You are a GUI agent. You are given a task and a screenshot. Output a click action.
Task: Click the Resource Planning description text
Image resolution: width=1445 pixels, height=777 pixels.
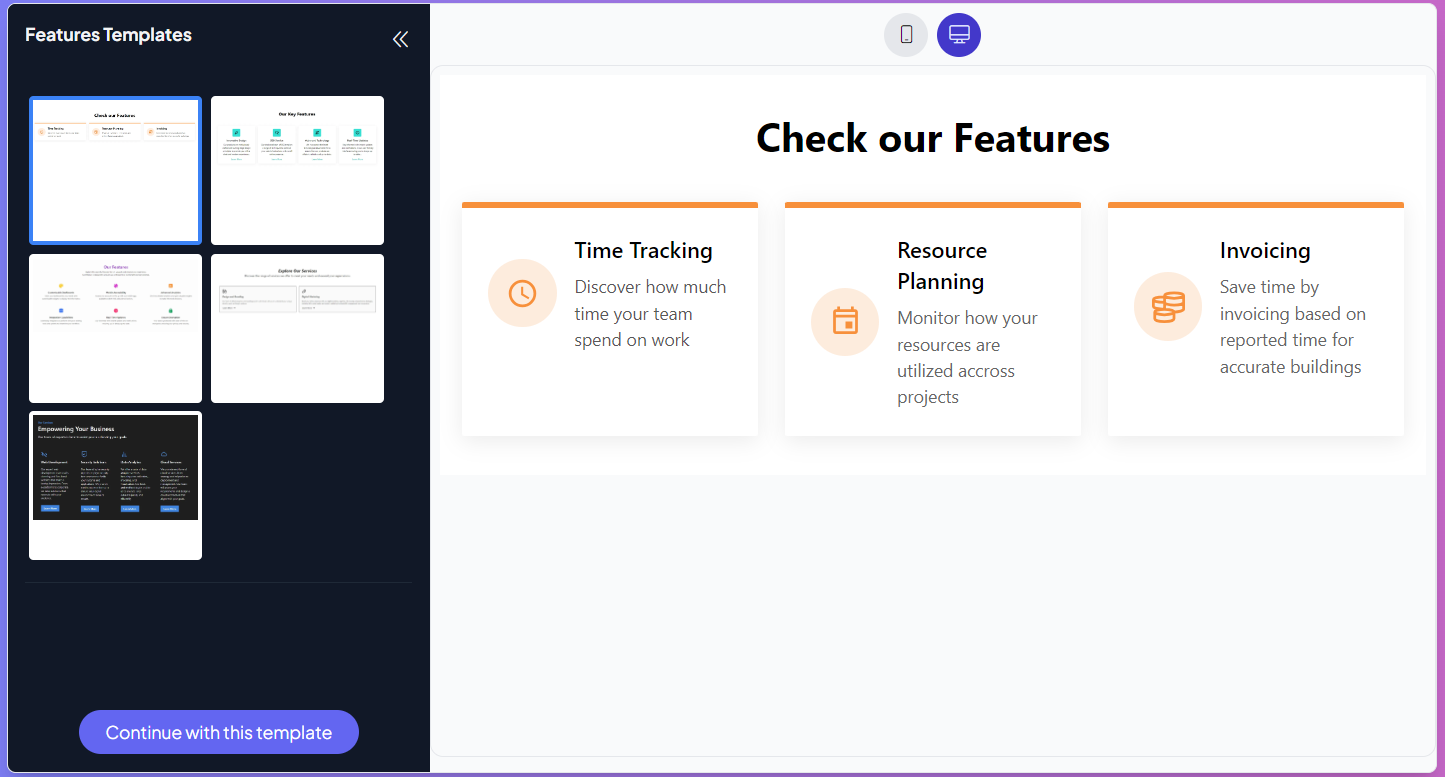(967, 357)
